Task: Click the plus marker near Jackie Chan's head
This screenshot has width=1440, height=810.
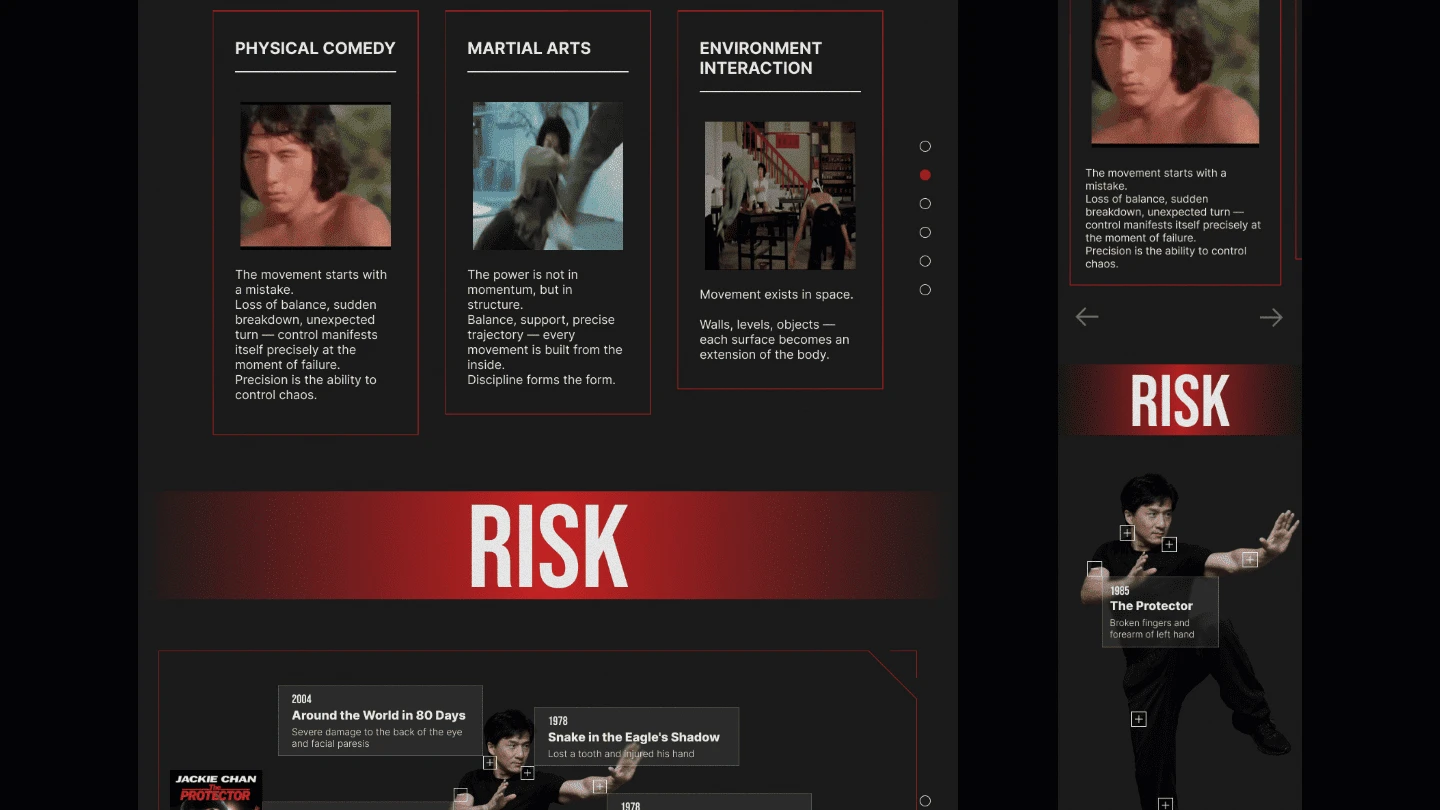Action: [1126, 532]
